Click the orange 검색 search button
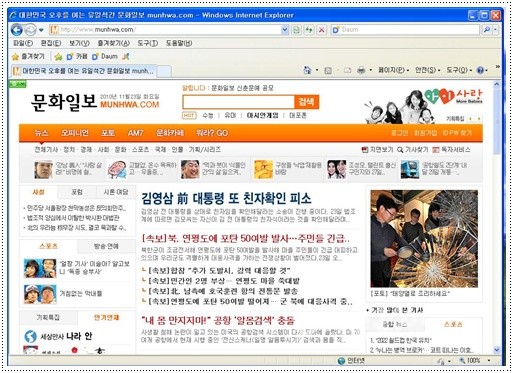Image resolution: width=513 pixels, height=373 pixels. (306, 102)
